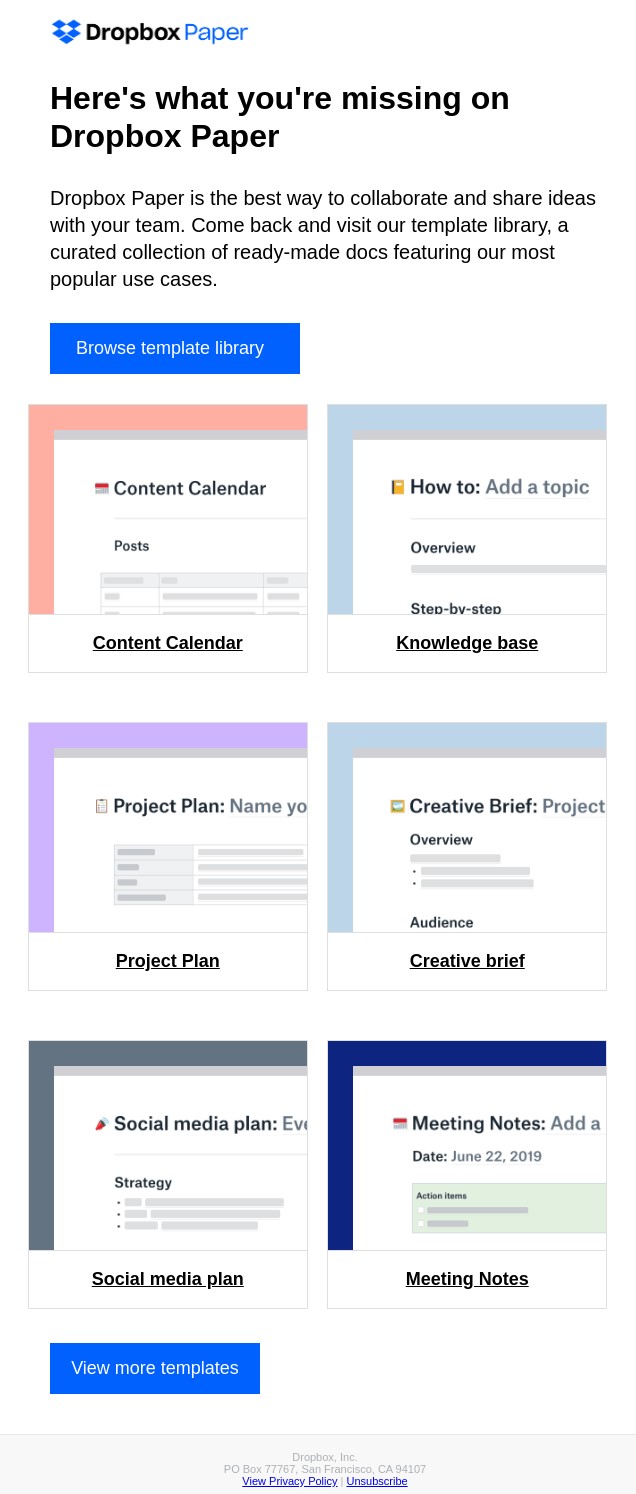Image resolution: width=636 pixels, height=1494 pixels.
Task: Open the Social media plan link
Action: point(168,1279)
